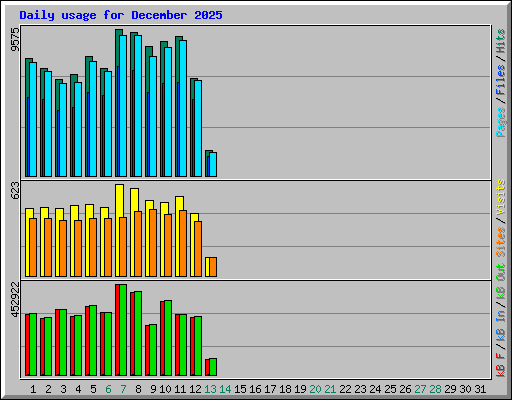Click the green day 13 label on the x-axis

click(x=210, y=389)
